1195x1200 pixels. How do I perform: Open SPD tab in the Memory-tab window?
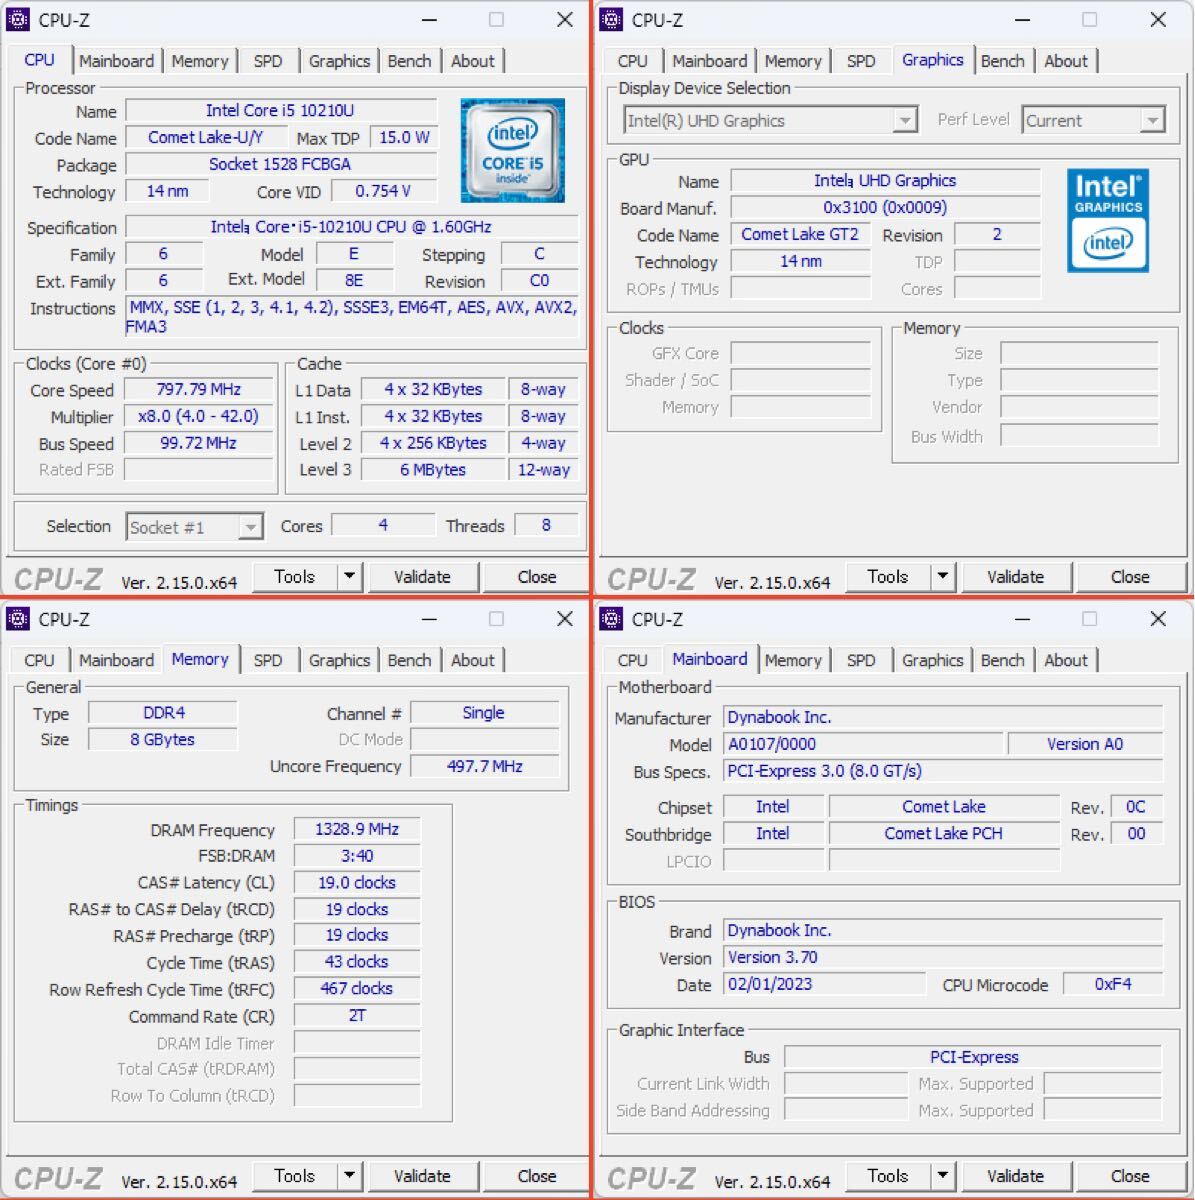[268, 660]
